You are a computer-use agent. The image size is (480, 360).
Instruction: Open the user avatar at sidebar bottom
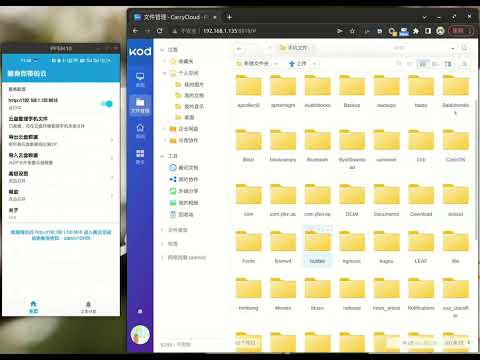[x=140, y=335]
